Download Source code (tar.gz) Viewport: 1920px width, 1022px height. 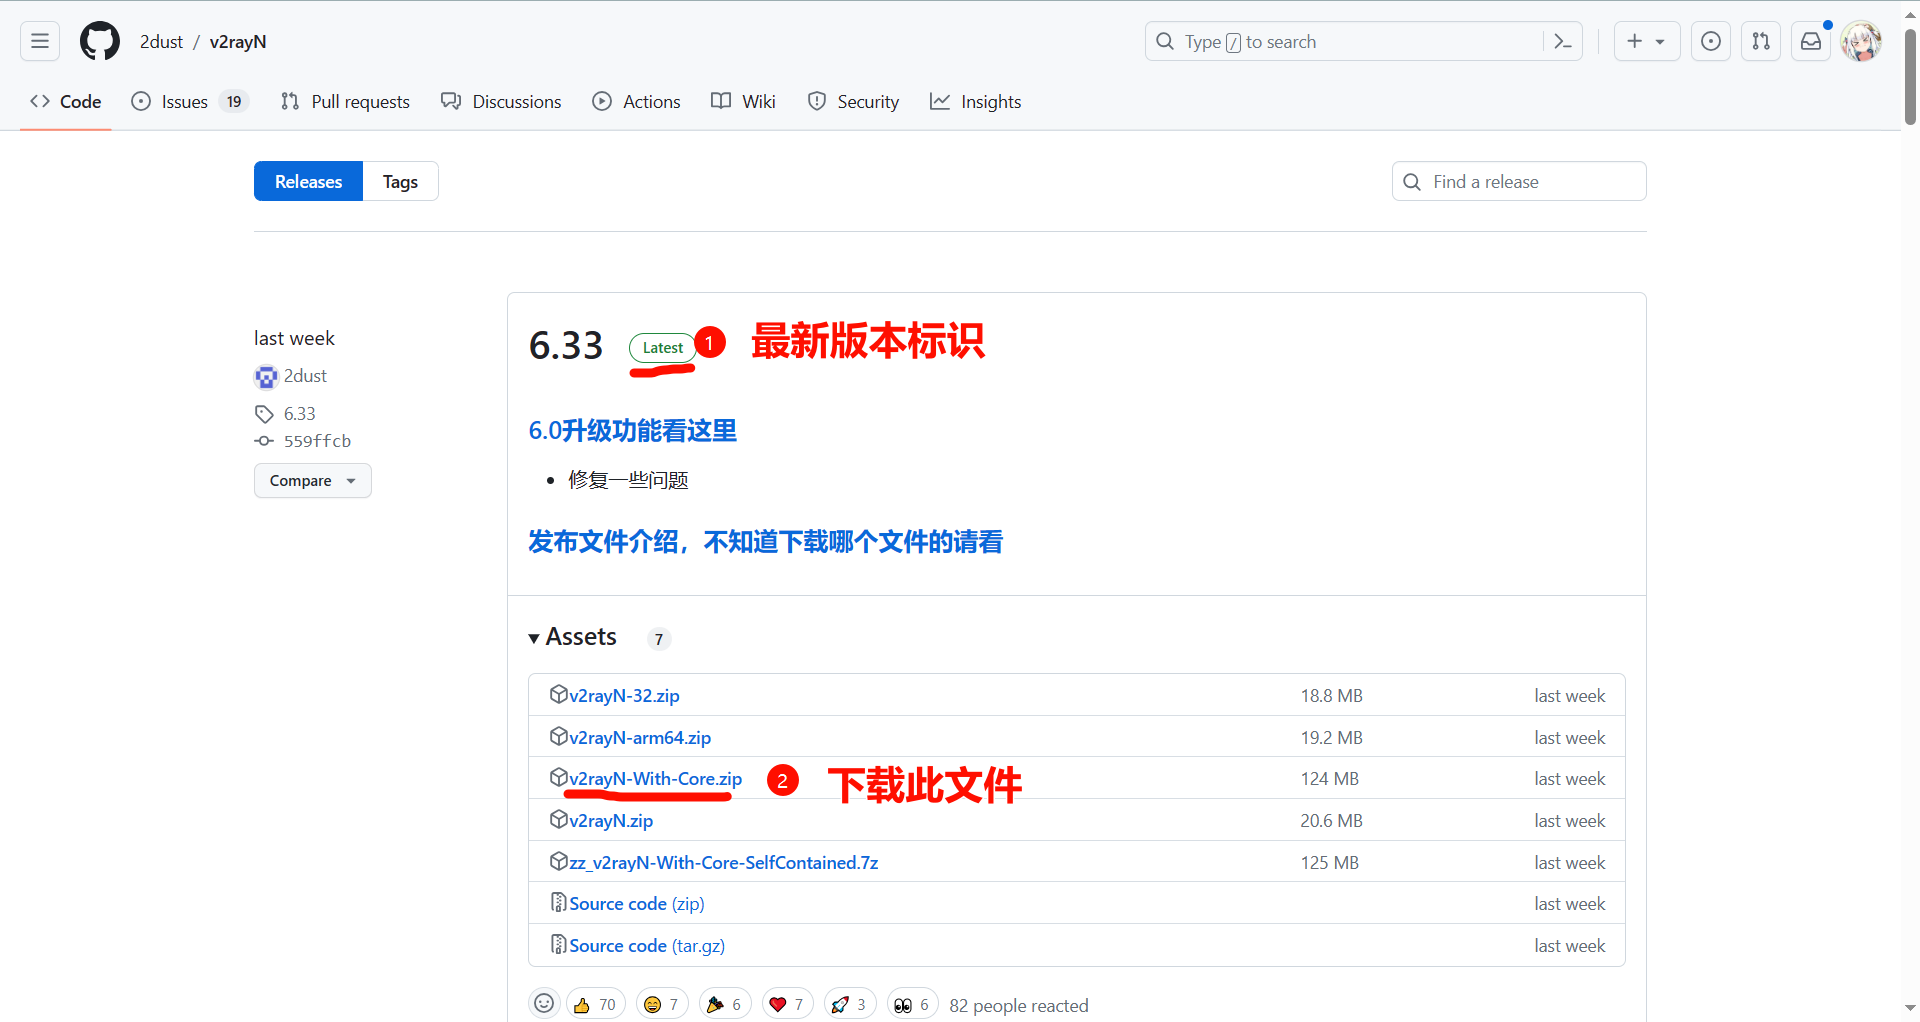647,945
